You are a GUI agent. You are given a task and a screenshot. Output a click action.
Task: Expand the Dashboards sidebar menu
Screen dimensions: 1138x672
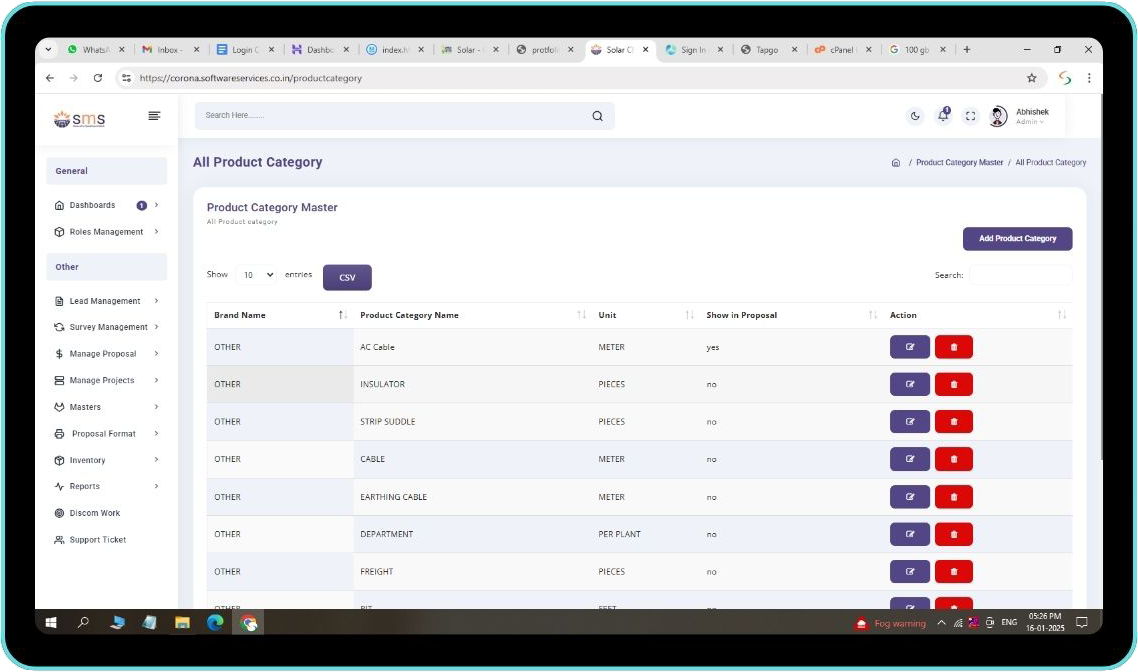[x=107, y=205]
